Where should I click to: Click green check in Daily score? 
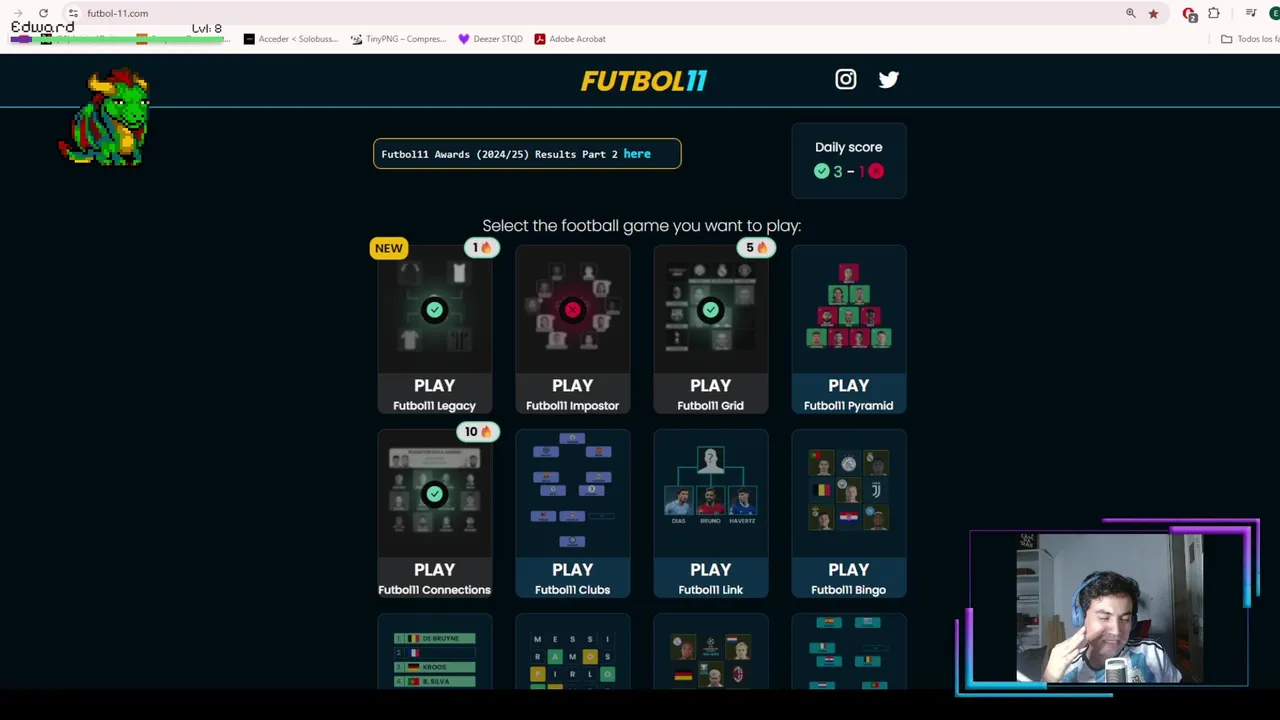822,171
